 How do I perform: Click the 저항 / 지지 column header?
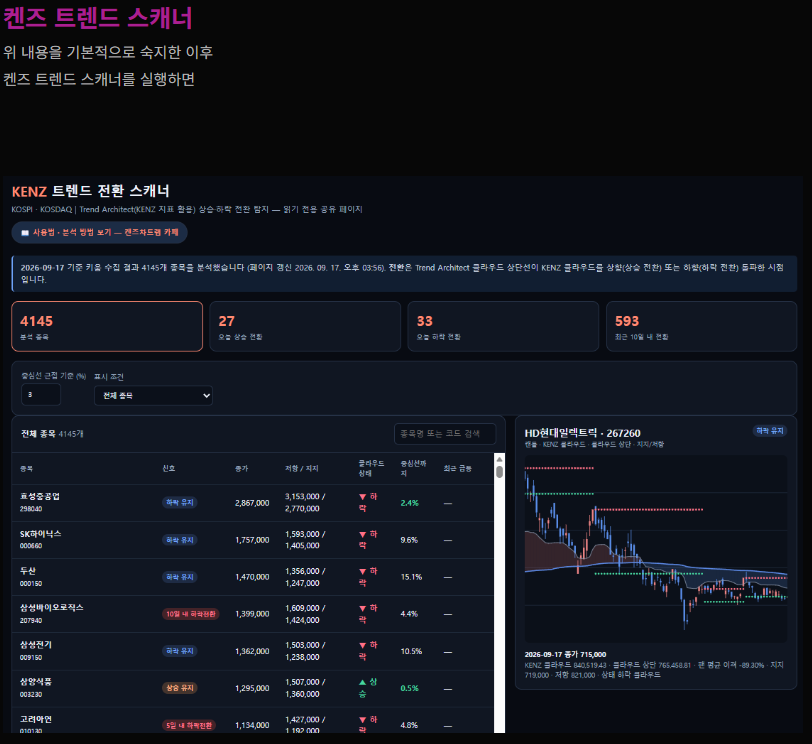[x=301, y=469]
